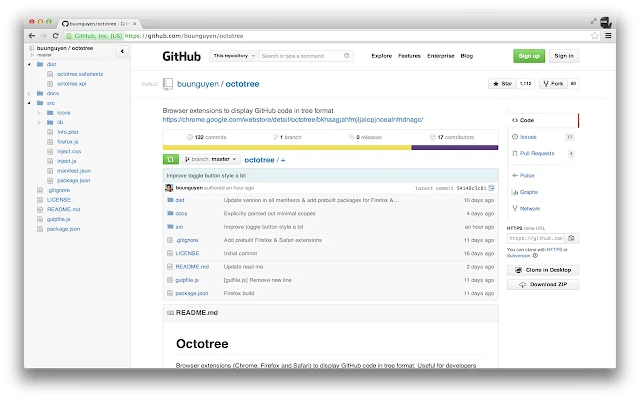Click the GitHub logo
Viewport: 640px width, 400px height.
[x=182, y=56]
